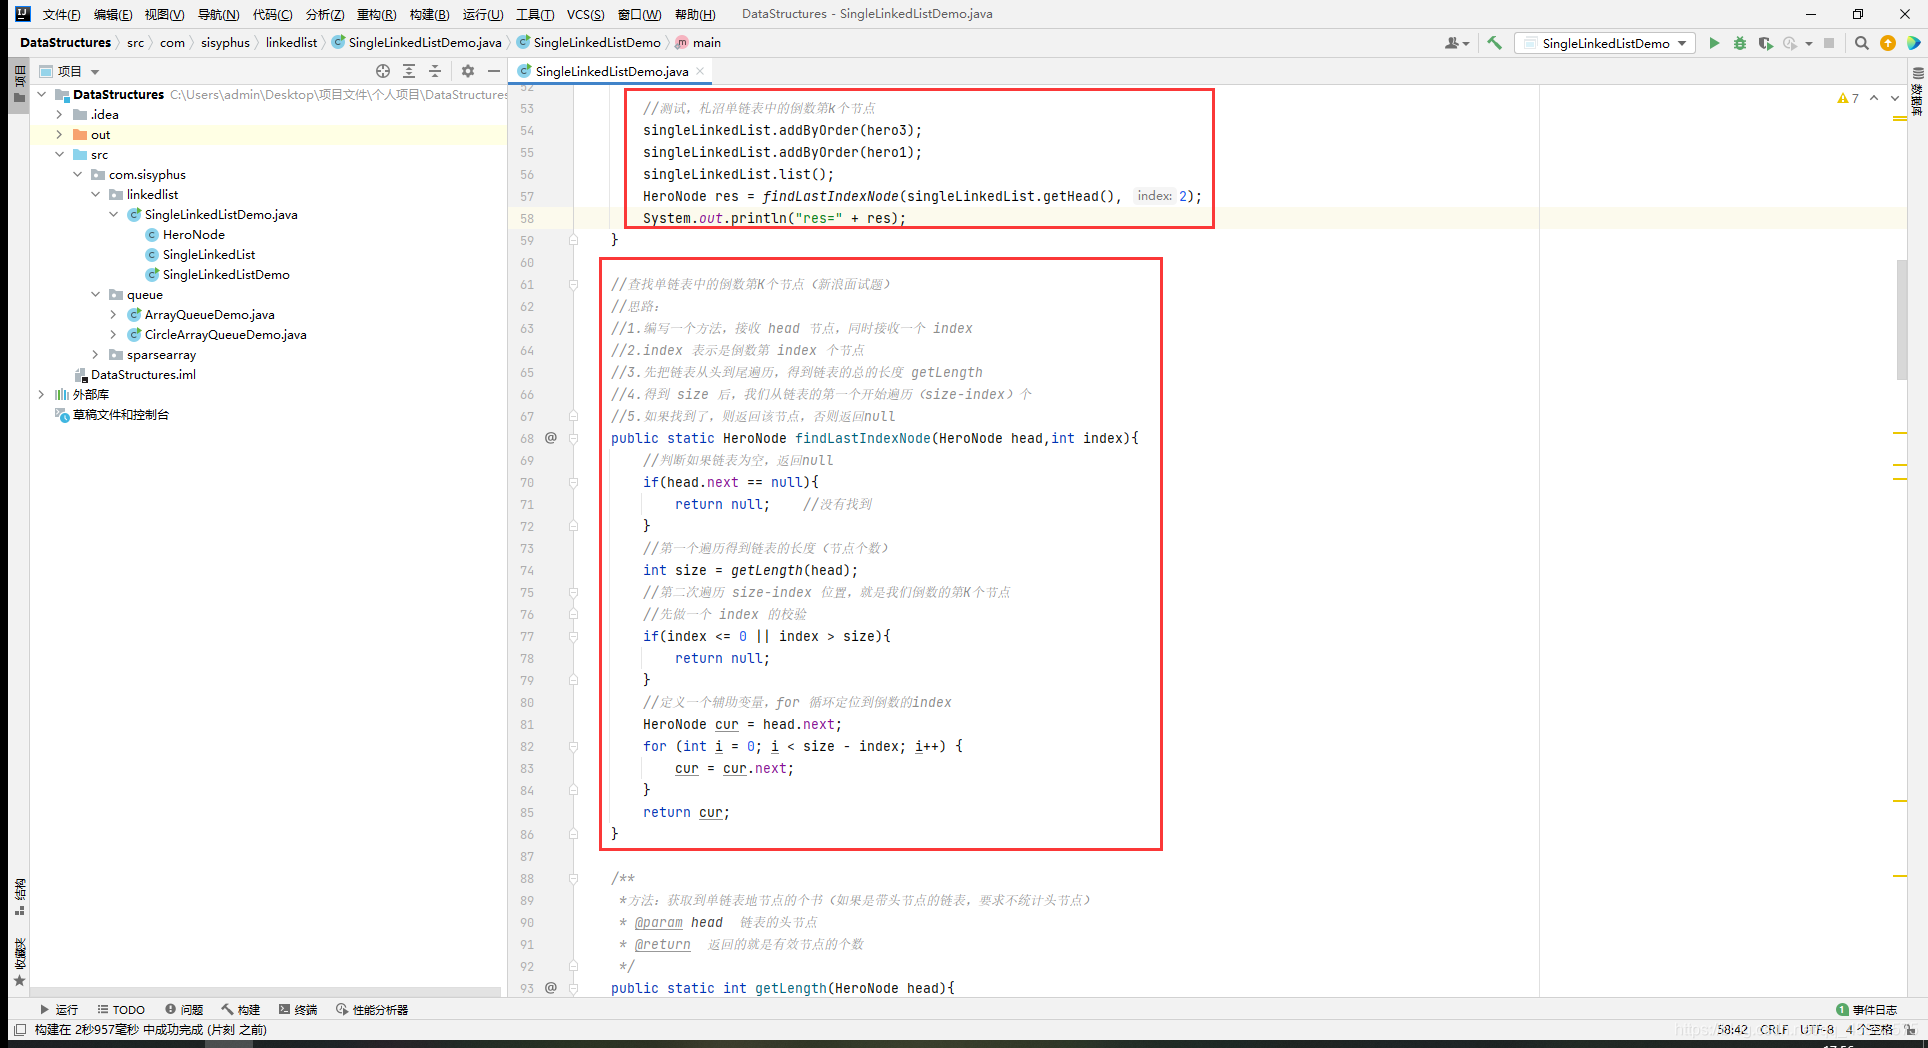
Task: Select 草稿文件和控制台 node
Action: (x=120, y=415)
